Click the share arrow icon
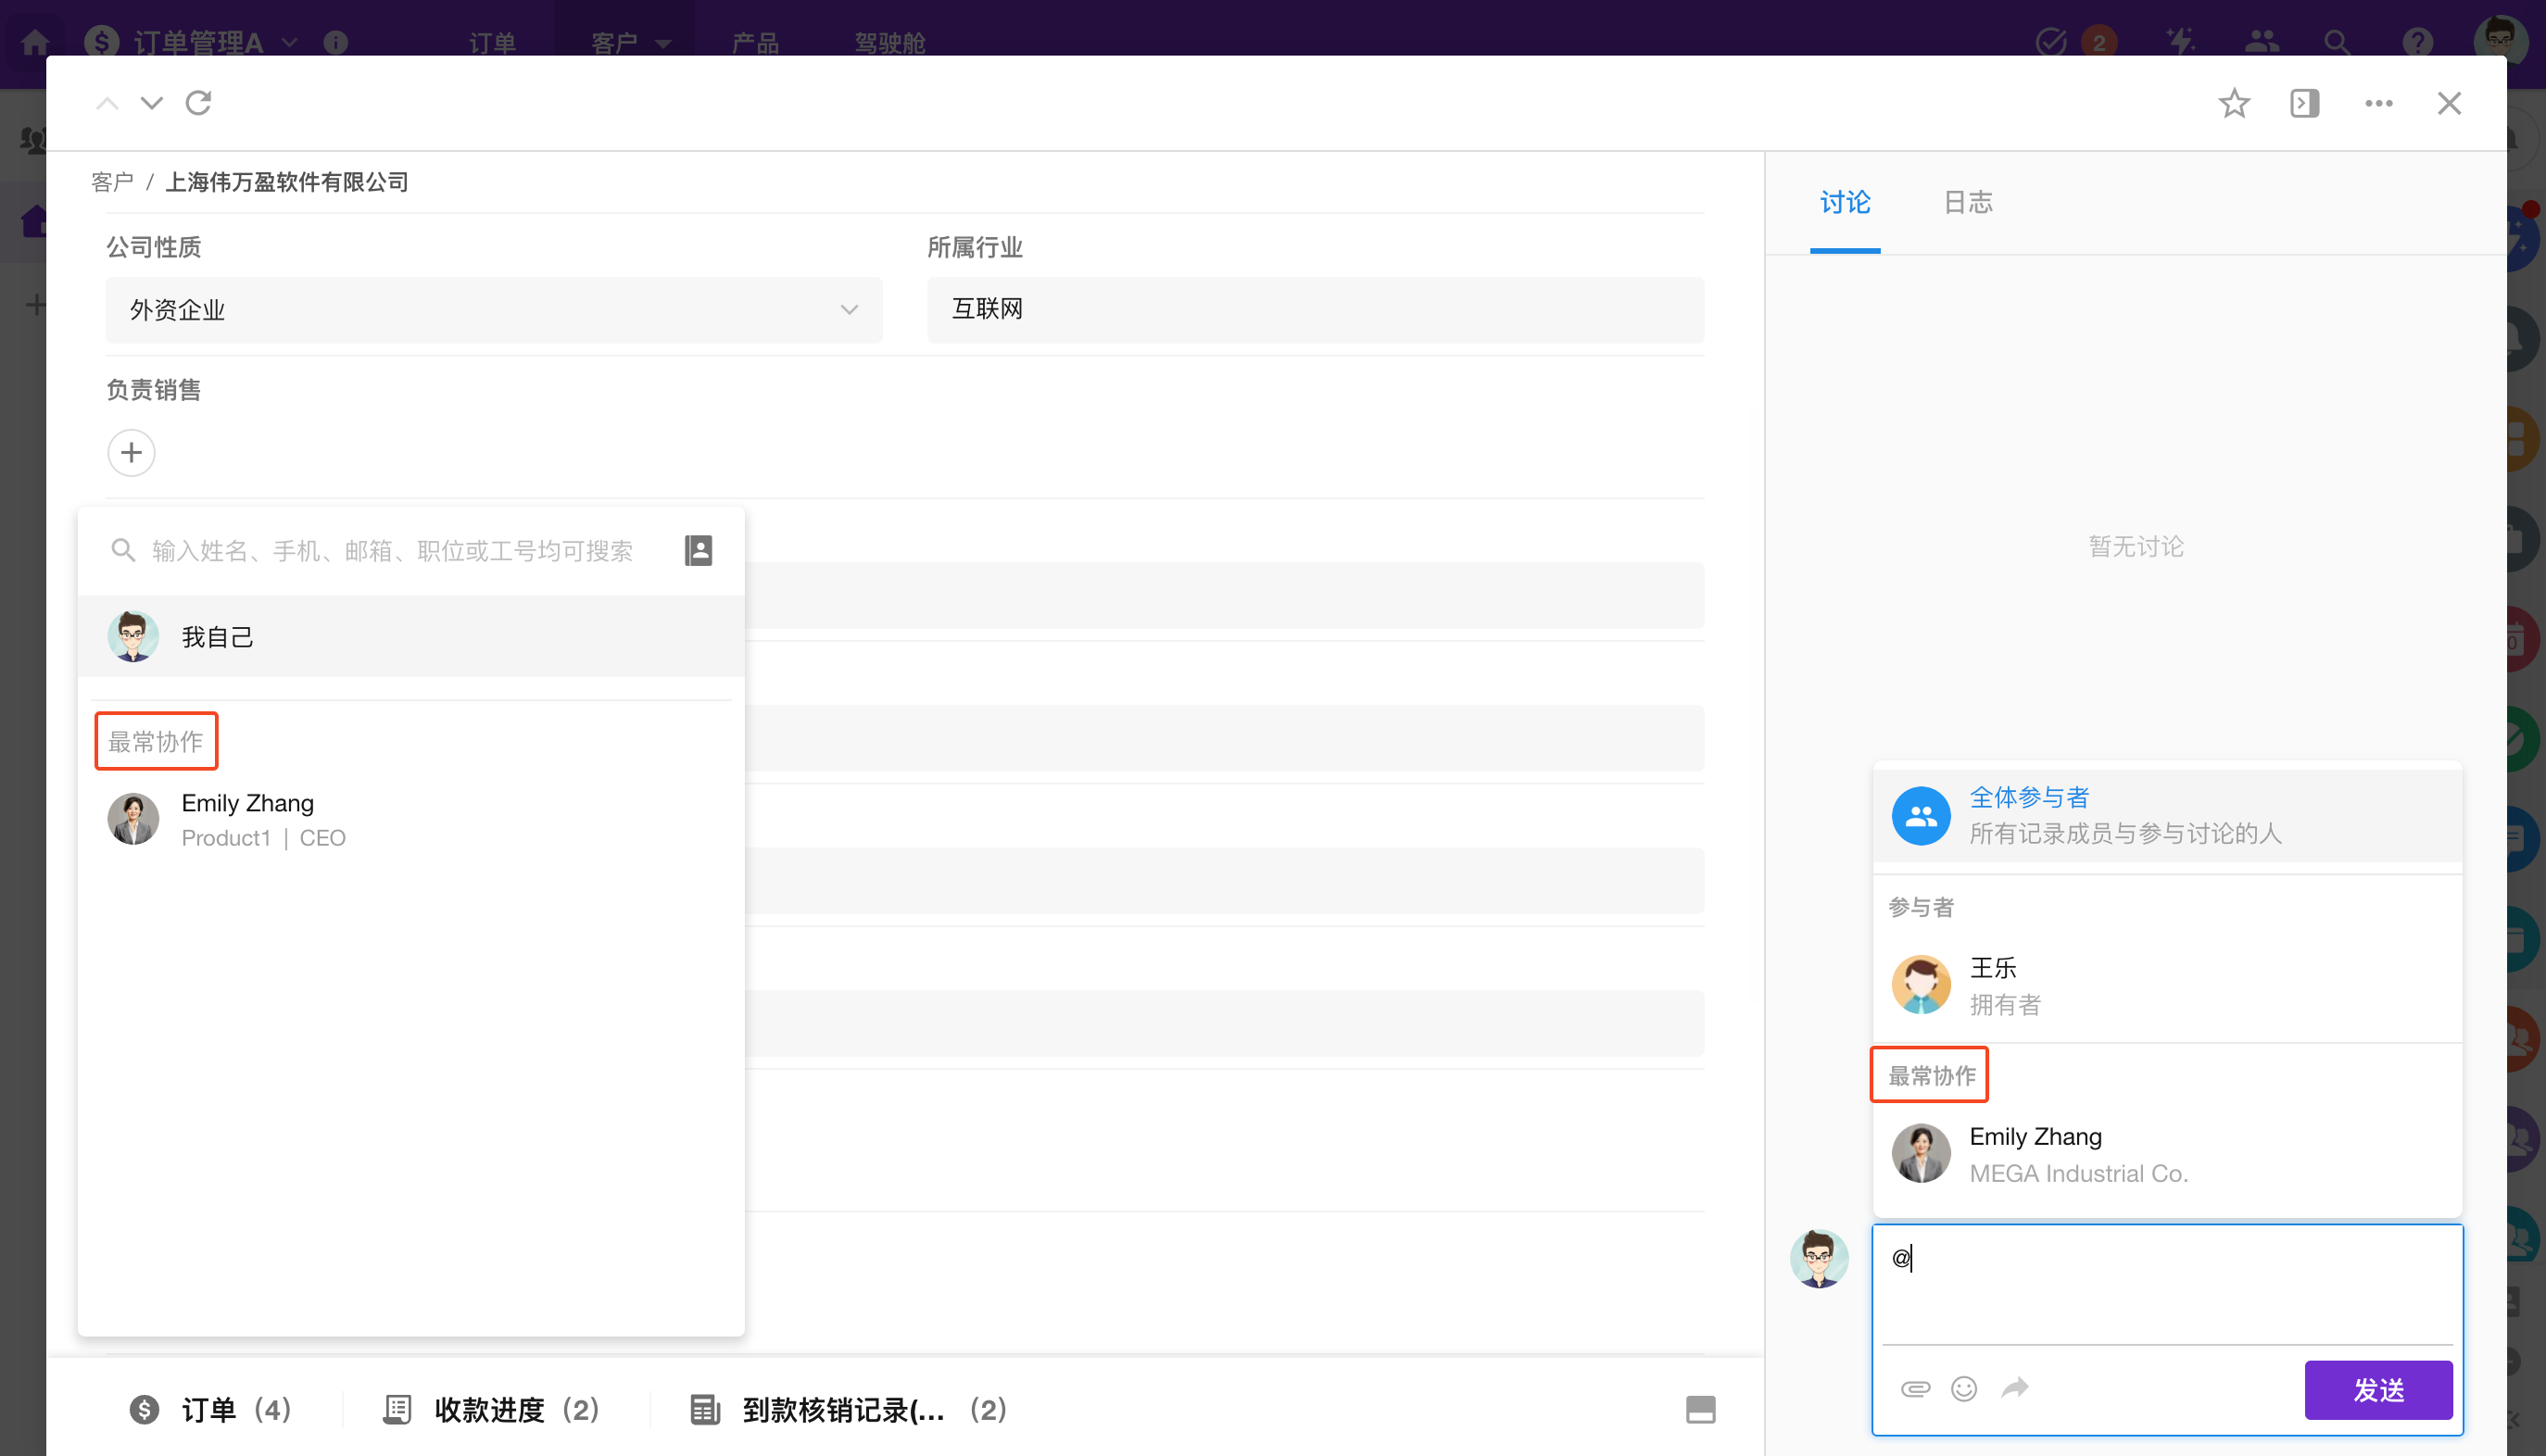Screen dimensions: 2546x1456 (x=2015, y=1387)
